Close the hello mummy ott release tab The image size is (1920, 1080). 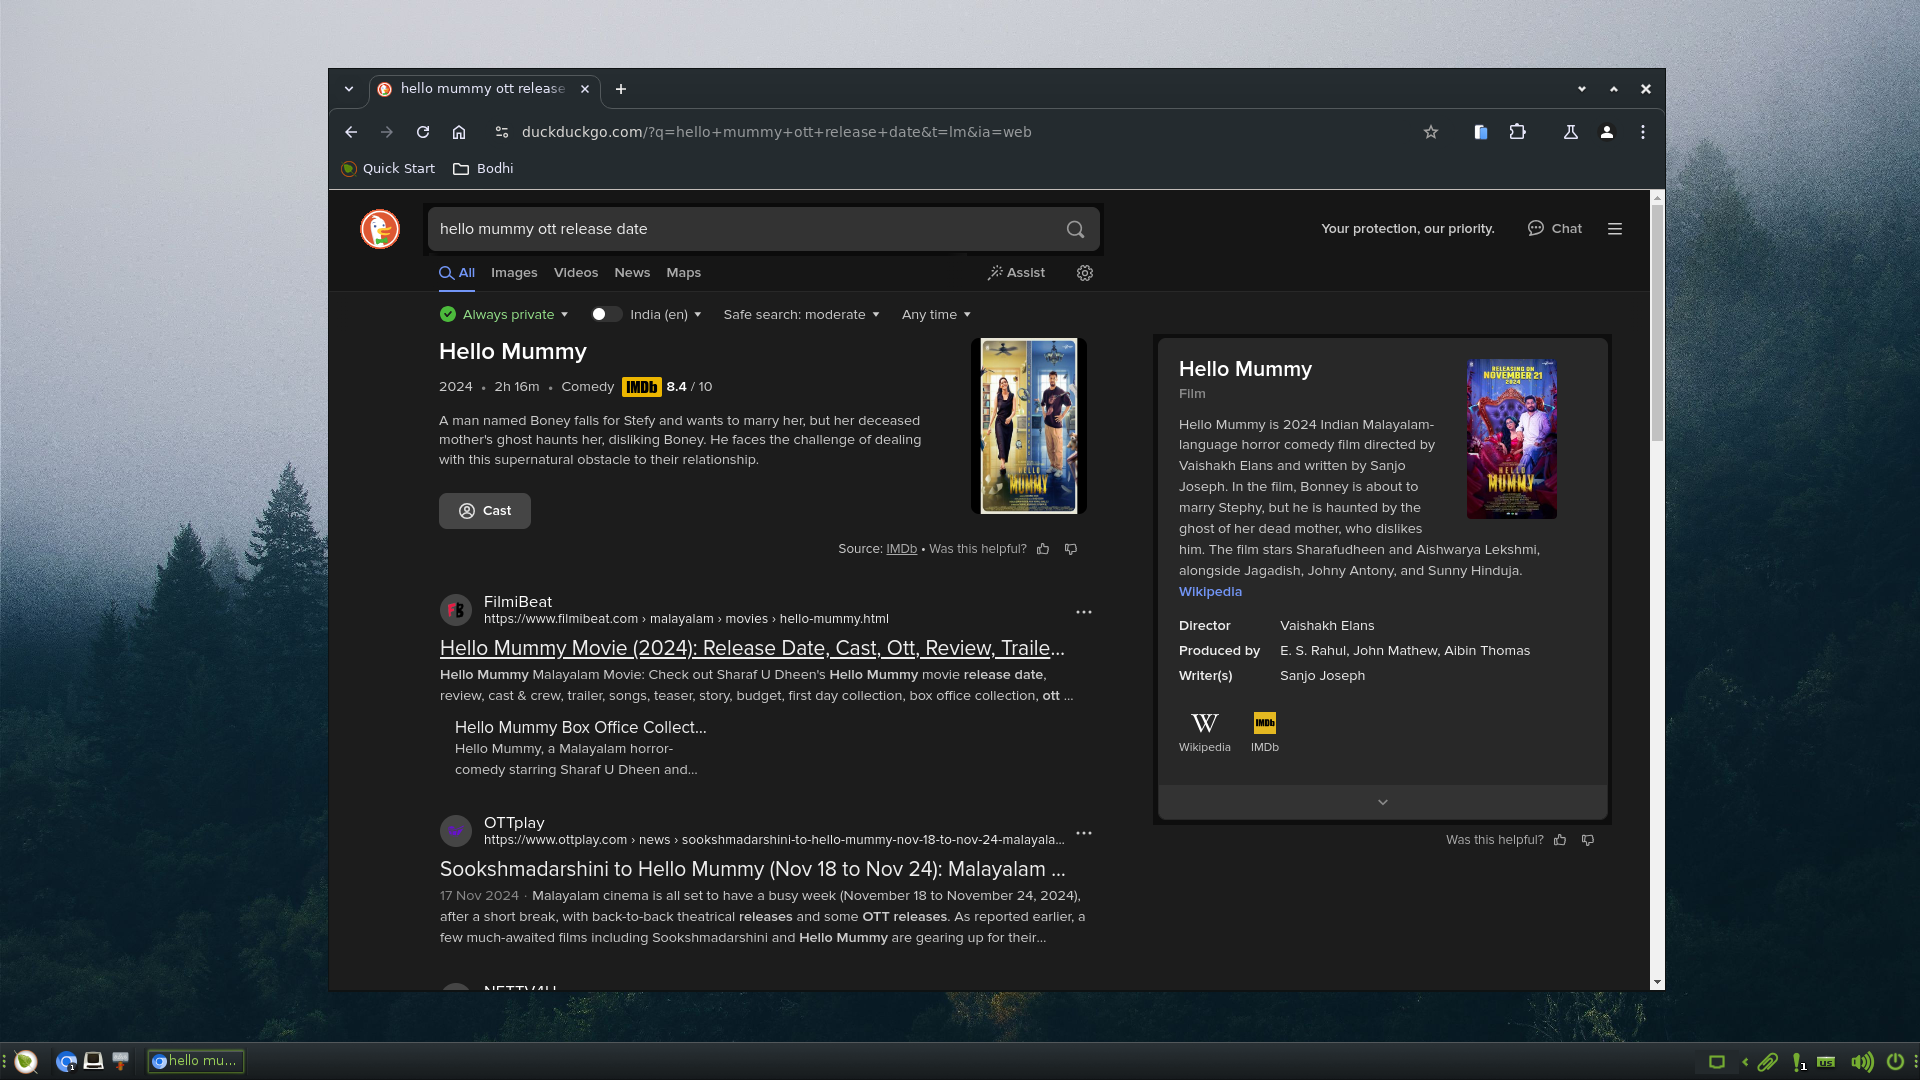(x=585, y=89)
